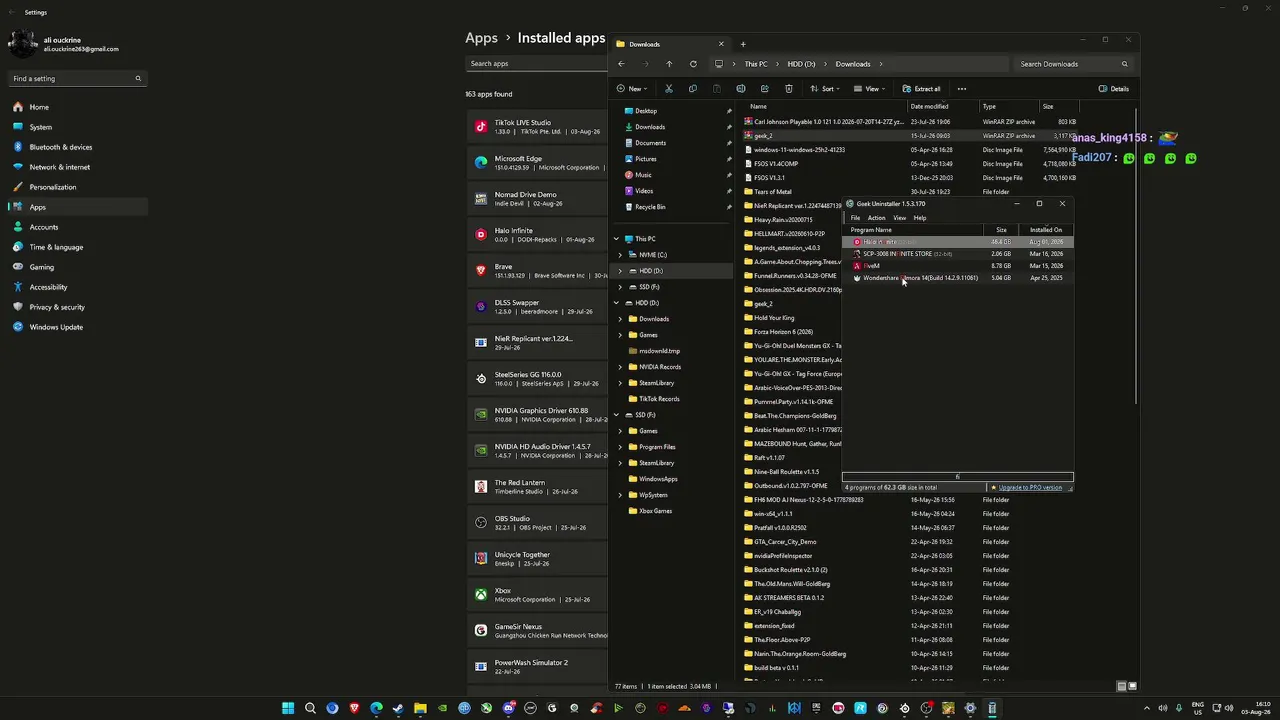Select geek_2 ZIP archive row
Screen dimensions: 1280x720
[x=910, y=136]
